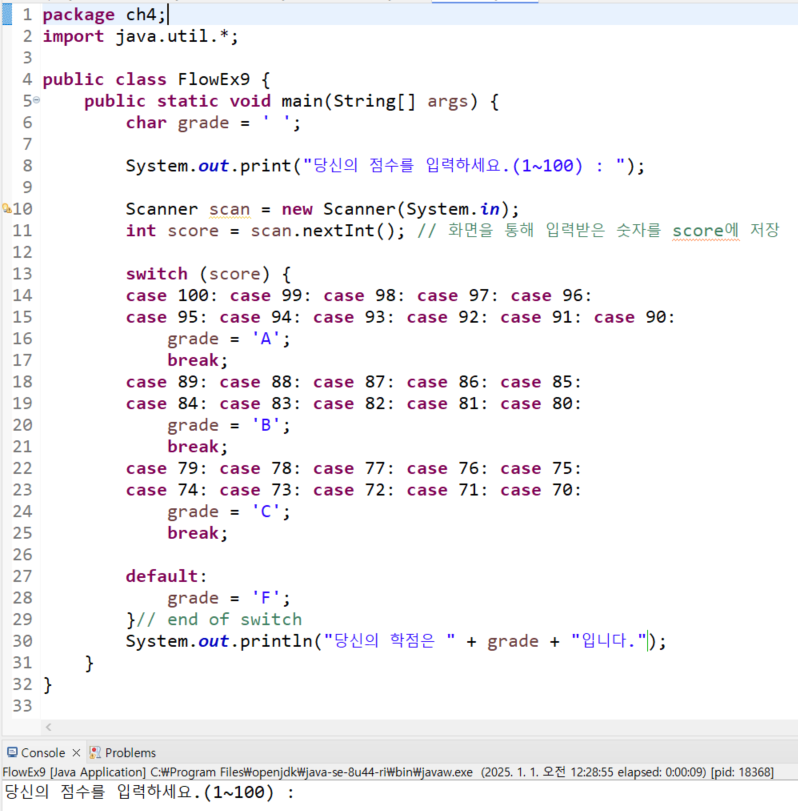This screenshot has height=811, width=798.
Task: Click the 'switch' keyword on line 13
Action: pos(157,274)
